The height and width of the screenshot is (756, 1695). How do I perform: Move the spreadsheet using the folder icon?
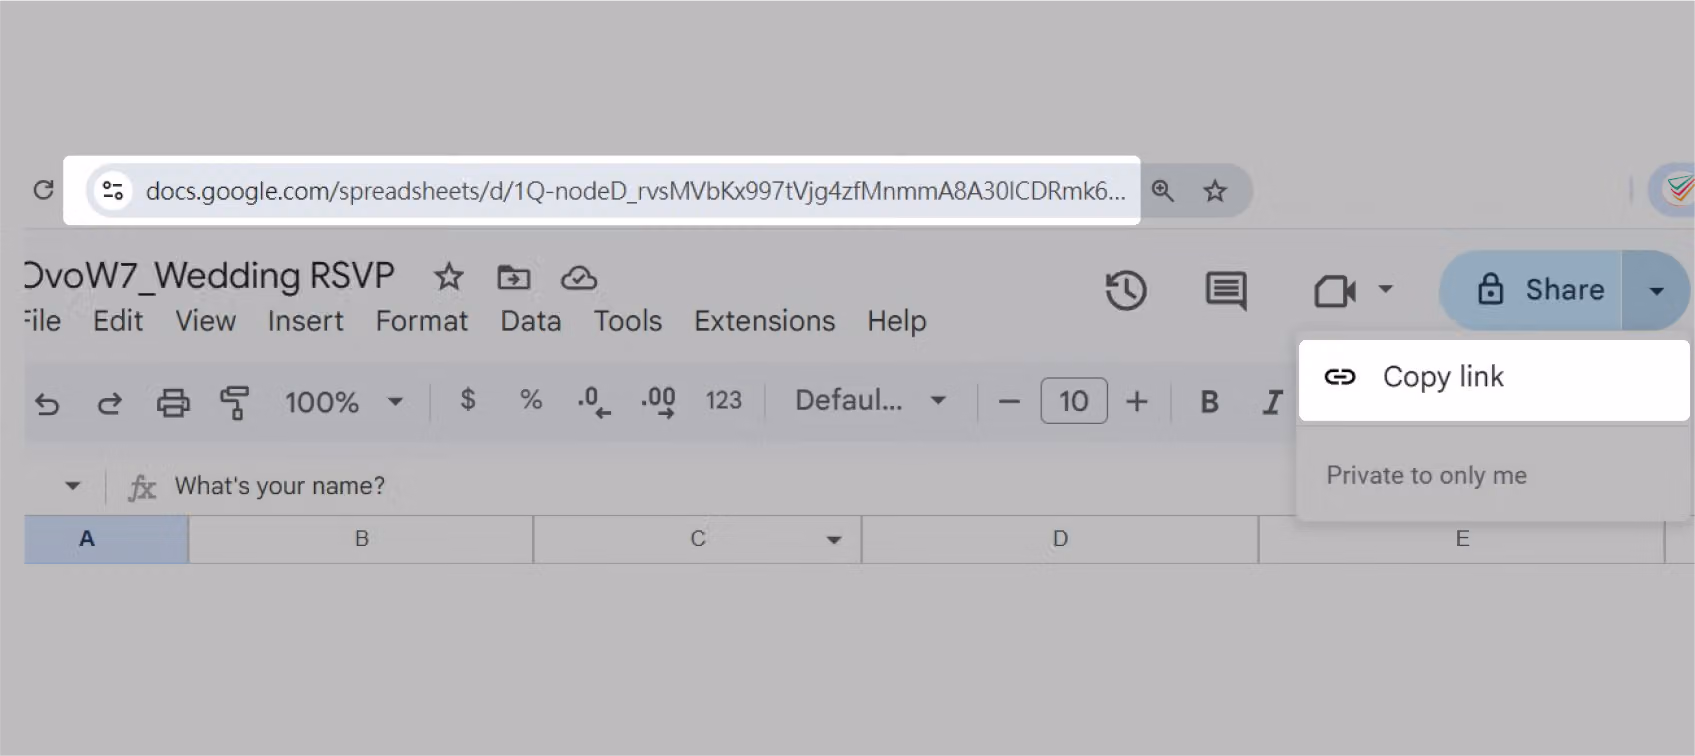pyautogui.click(x=514, y=277)
